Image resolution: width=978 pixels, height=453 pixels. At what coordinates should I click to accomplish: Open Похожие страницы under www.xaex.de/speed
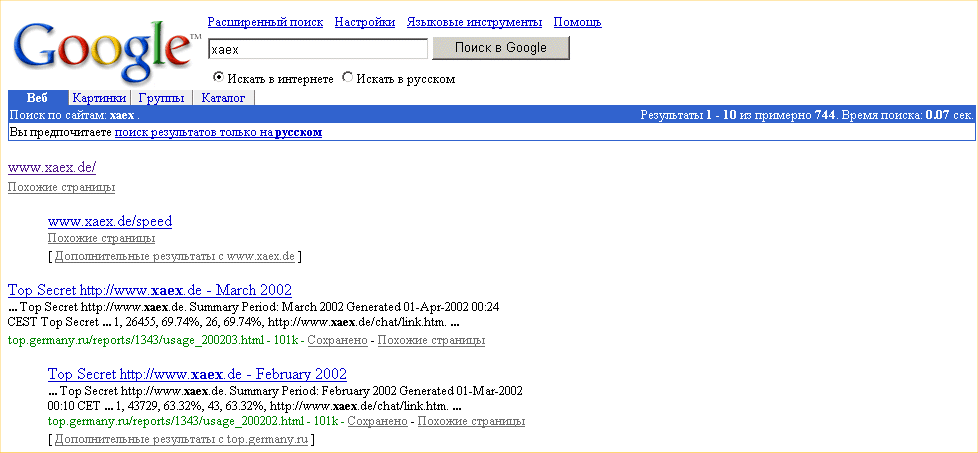tap(101, 238)
